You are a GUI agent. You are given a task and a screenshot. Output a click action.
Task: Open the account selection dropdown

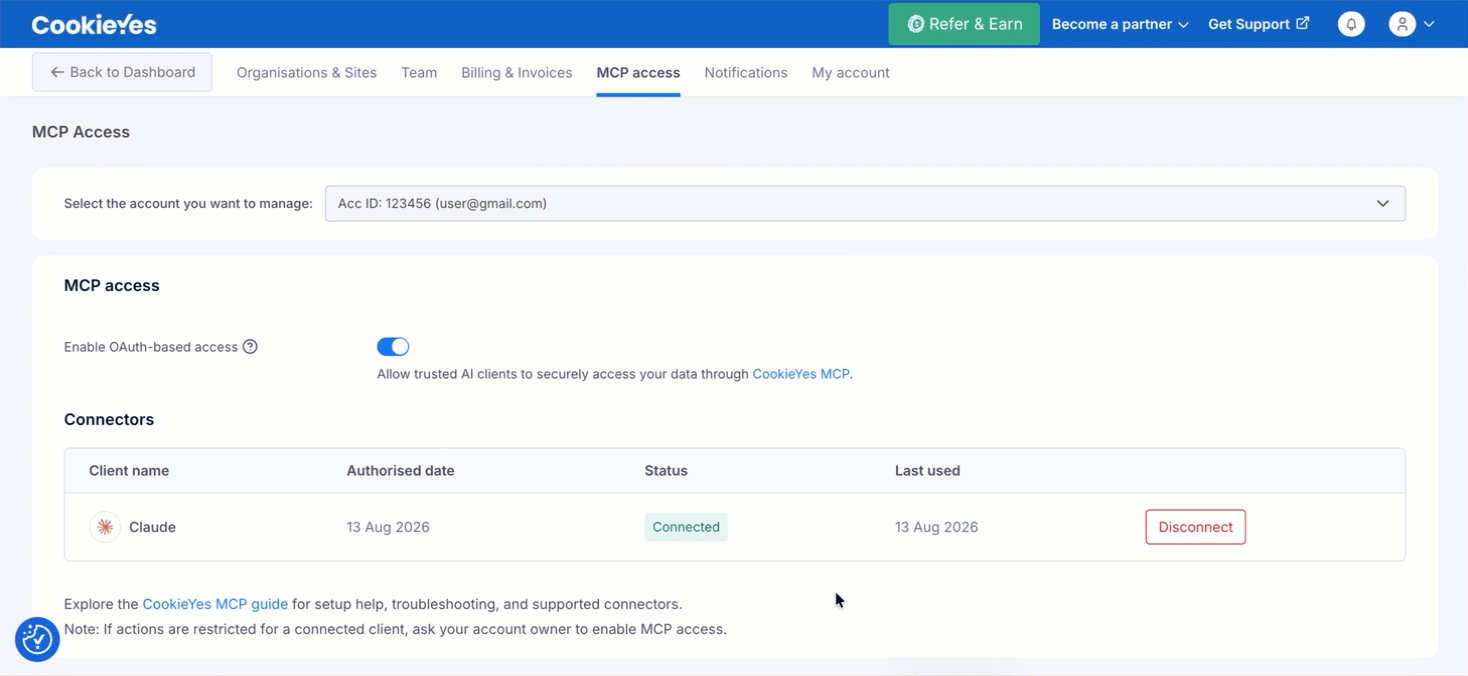coord(865,203)
